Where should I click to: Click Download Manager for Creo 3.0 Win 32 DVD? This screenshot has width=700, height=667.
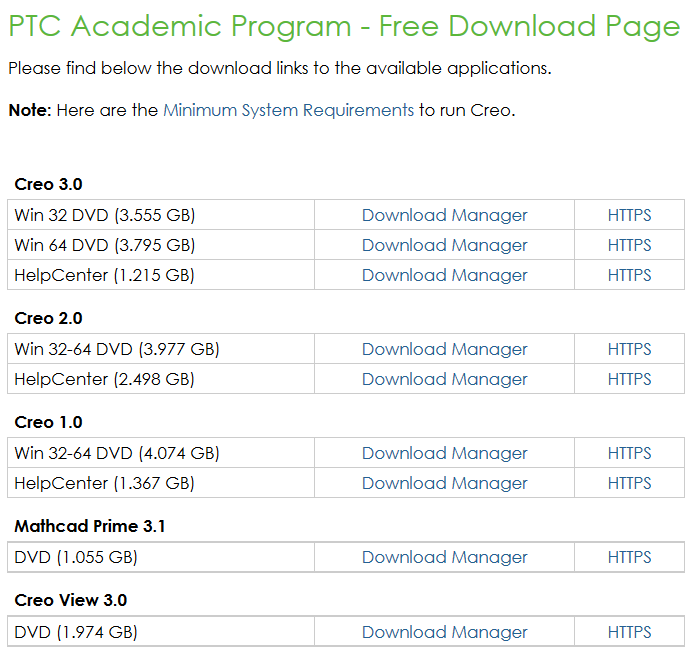click(445, 215)
